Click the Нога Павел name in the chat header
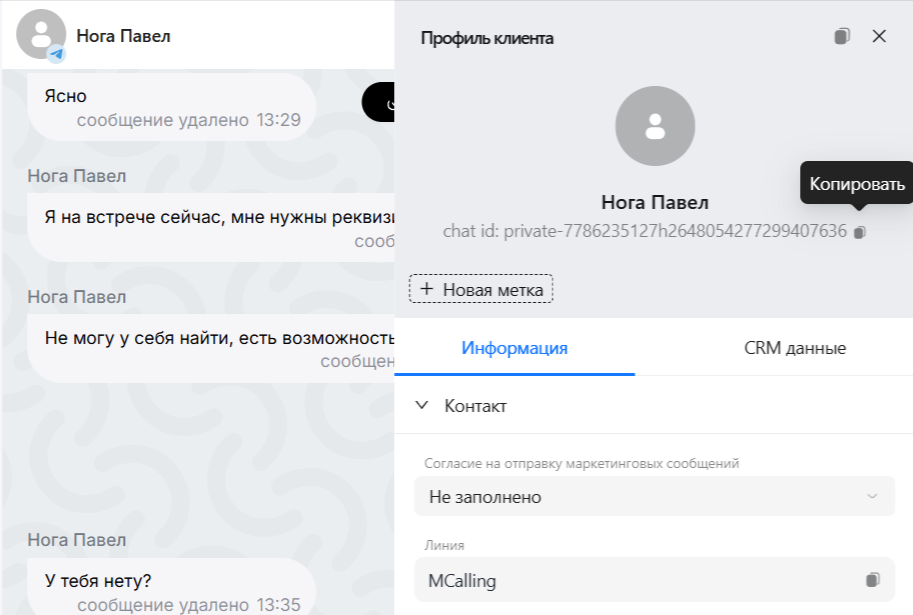This screenshot has height=615, width=913. tap(123, 36)
